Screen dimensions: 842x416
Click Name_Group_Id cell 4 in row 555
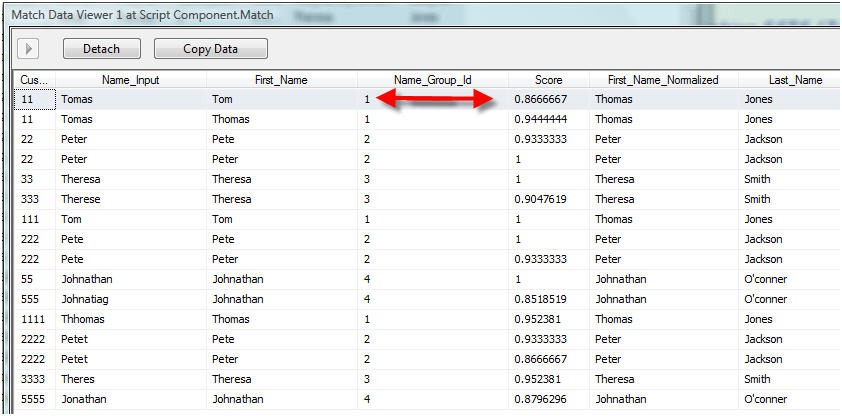click(433, 299)
